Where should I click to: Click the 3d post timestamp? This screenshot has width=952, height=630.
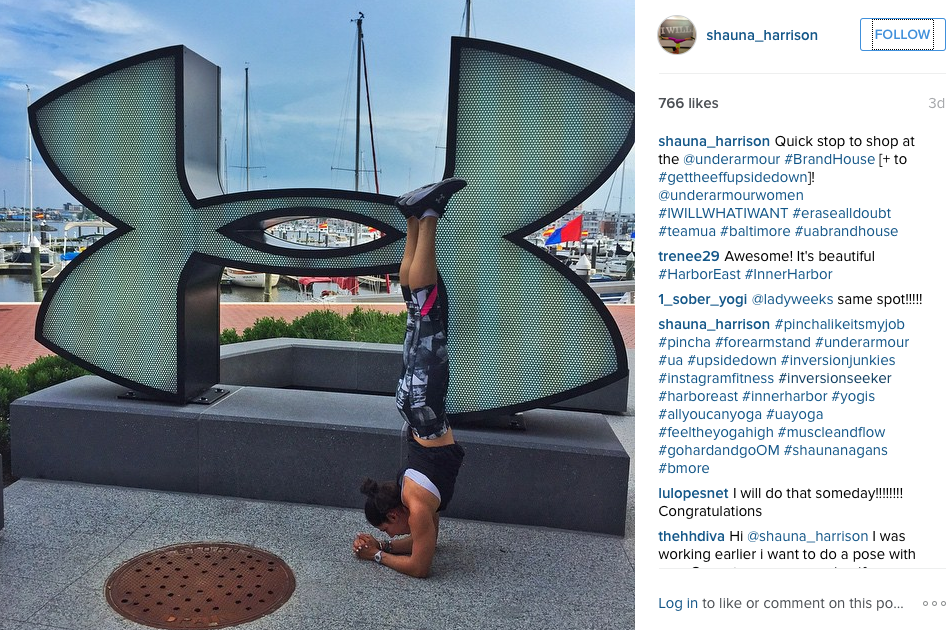pyautogui.click(x=936, y=103)
